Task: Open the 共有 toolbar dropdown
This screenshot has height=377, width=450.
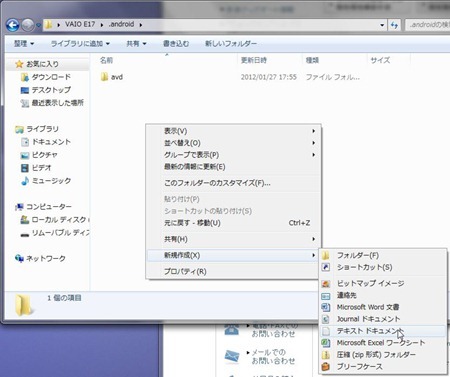Action: click(x=136, y=44)
